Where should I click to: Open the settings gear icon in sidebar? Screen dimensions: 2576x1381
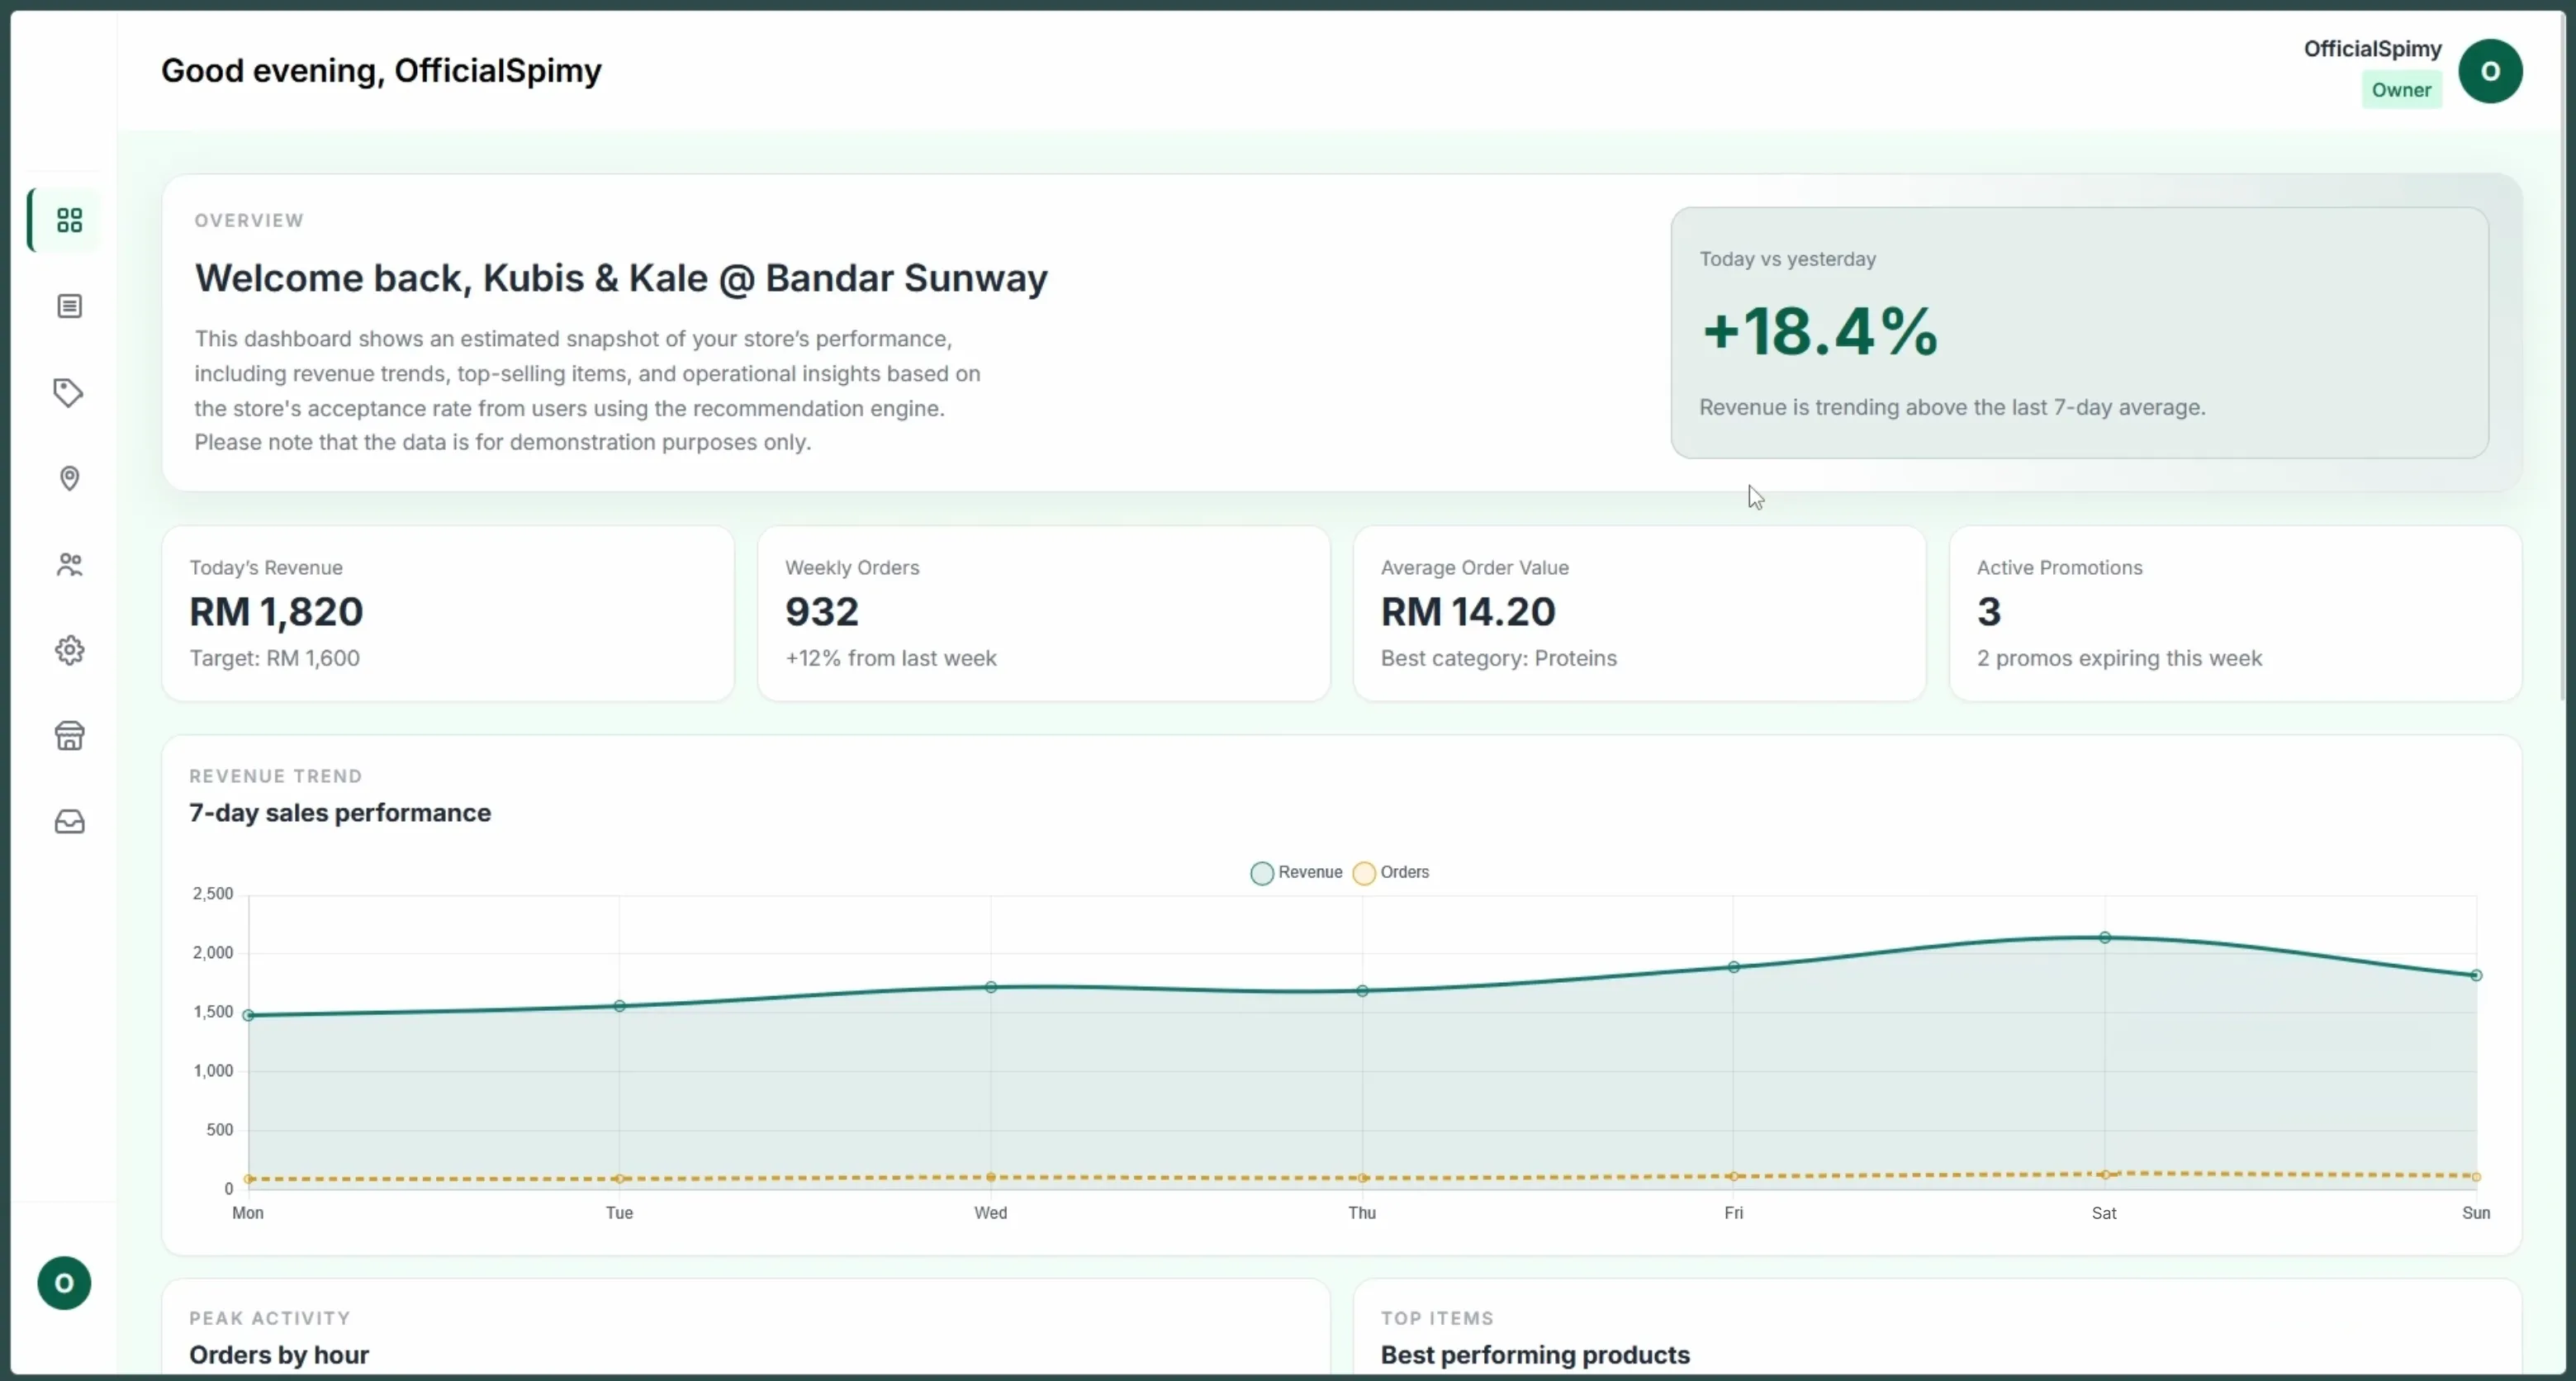[69, 650]
